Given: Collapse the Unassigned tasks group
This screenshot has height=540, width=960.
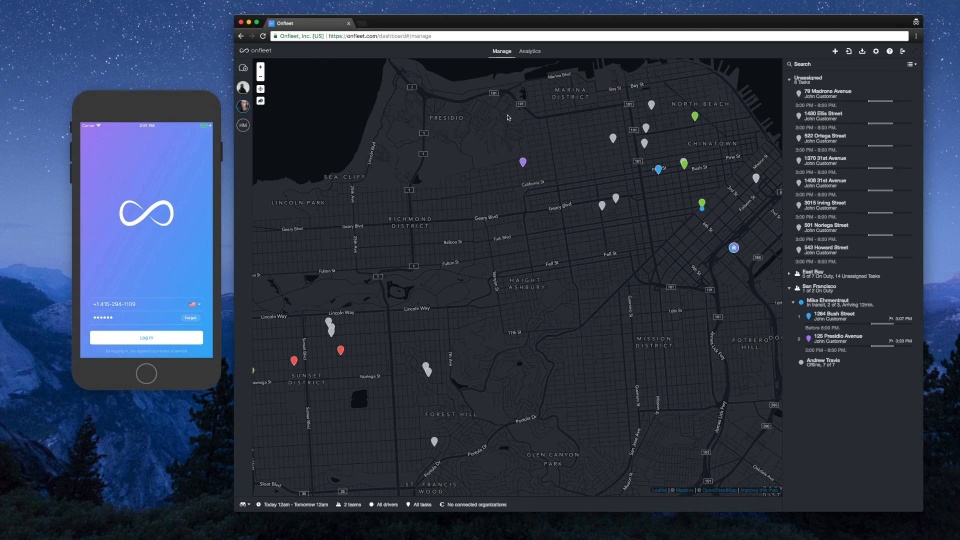Looking at the screenshot, I should 789,78.
